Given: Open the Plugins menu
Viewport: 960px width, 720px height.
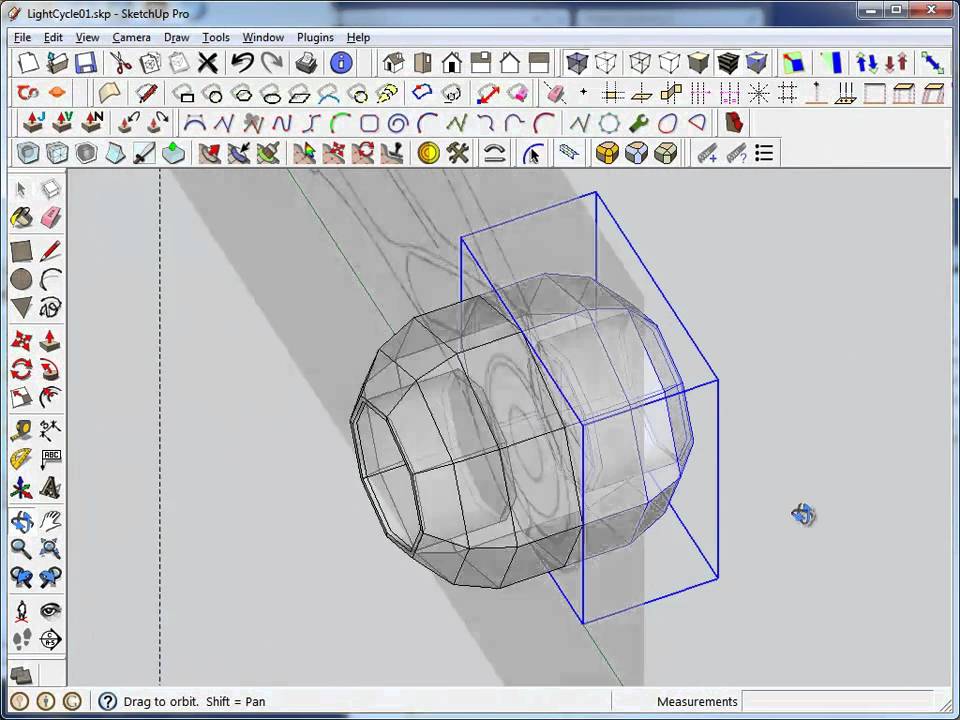Looking at the screenshot, I should 315,37.
